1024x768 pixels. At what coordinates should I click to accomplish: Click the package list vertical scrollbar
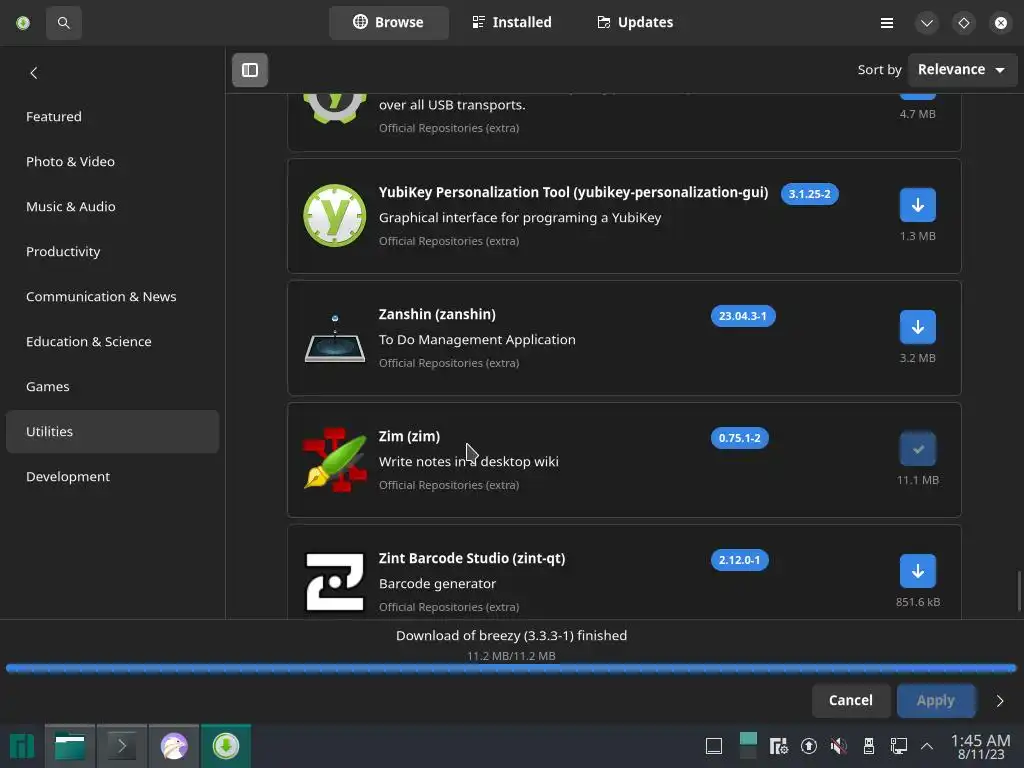[1019, 592]
